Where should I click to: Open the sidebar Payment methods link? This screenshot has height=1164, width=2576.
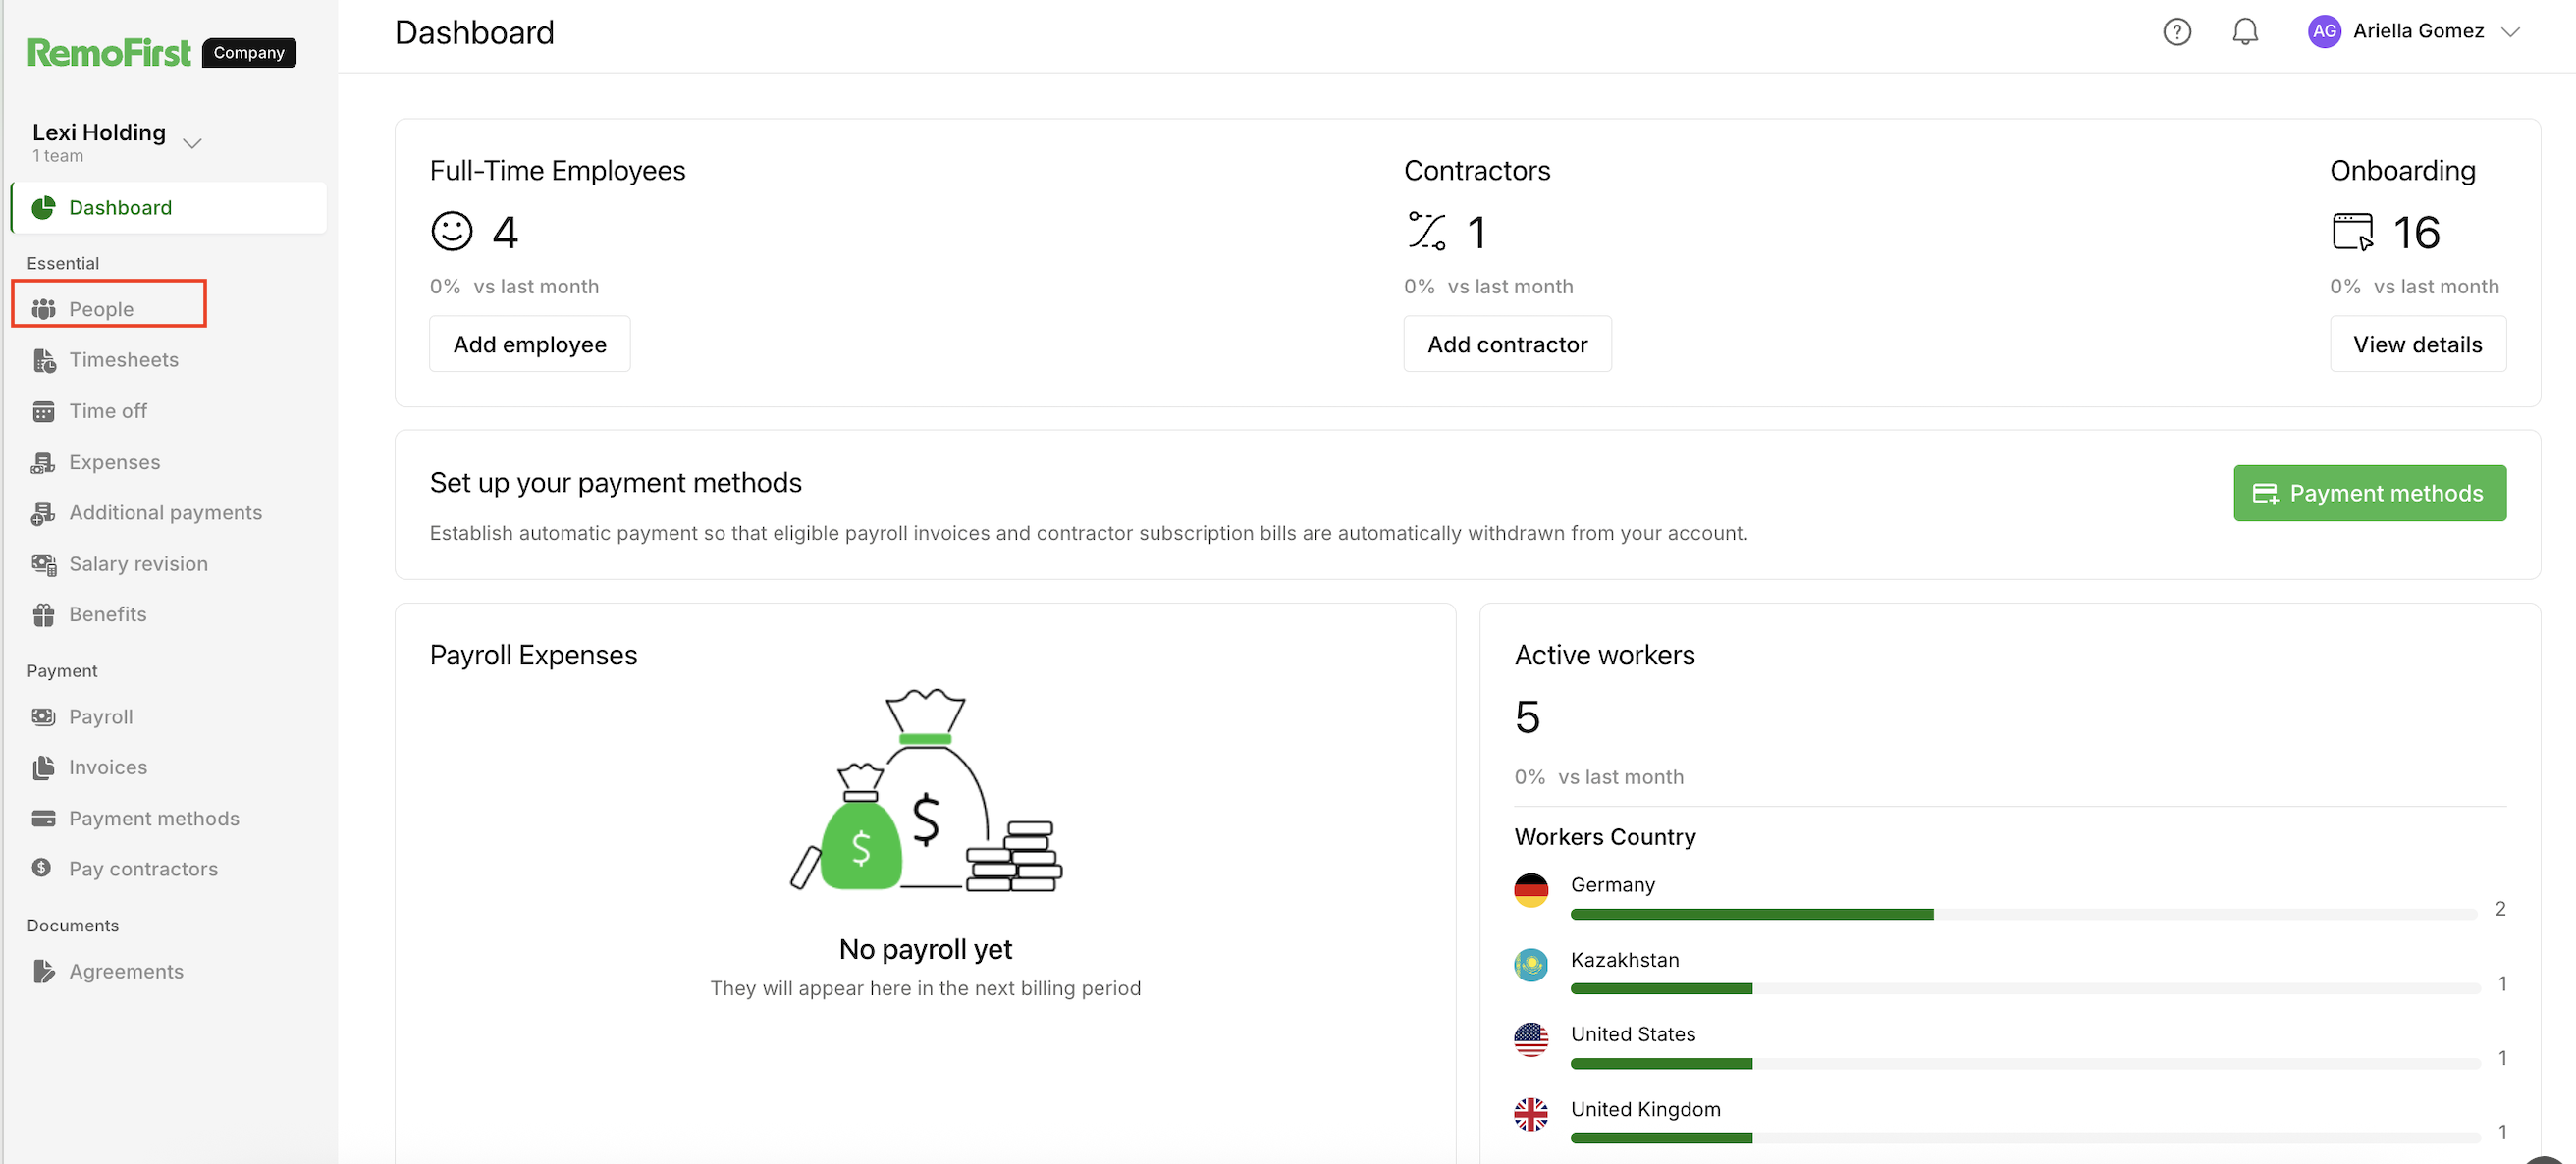pyautogui.click(x=154, y=818)
